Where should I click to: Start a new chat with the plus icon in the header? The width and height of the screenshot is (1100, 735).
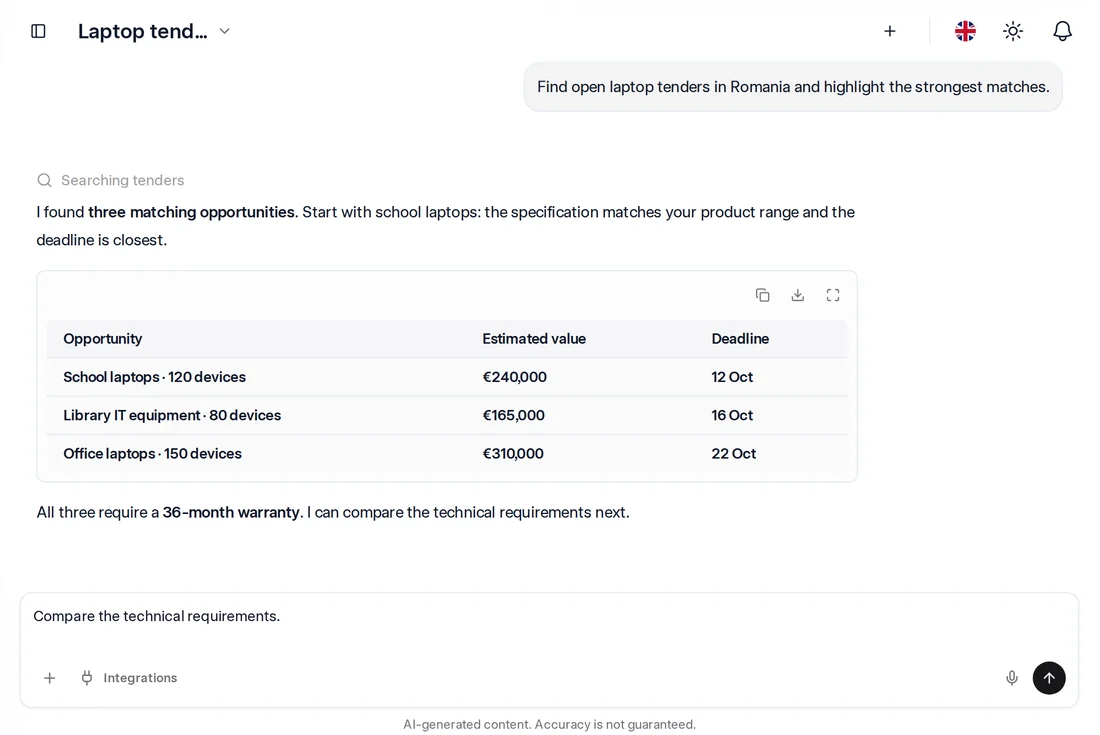[890, 31]
